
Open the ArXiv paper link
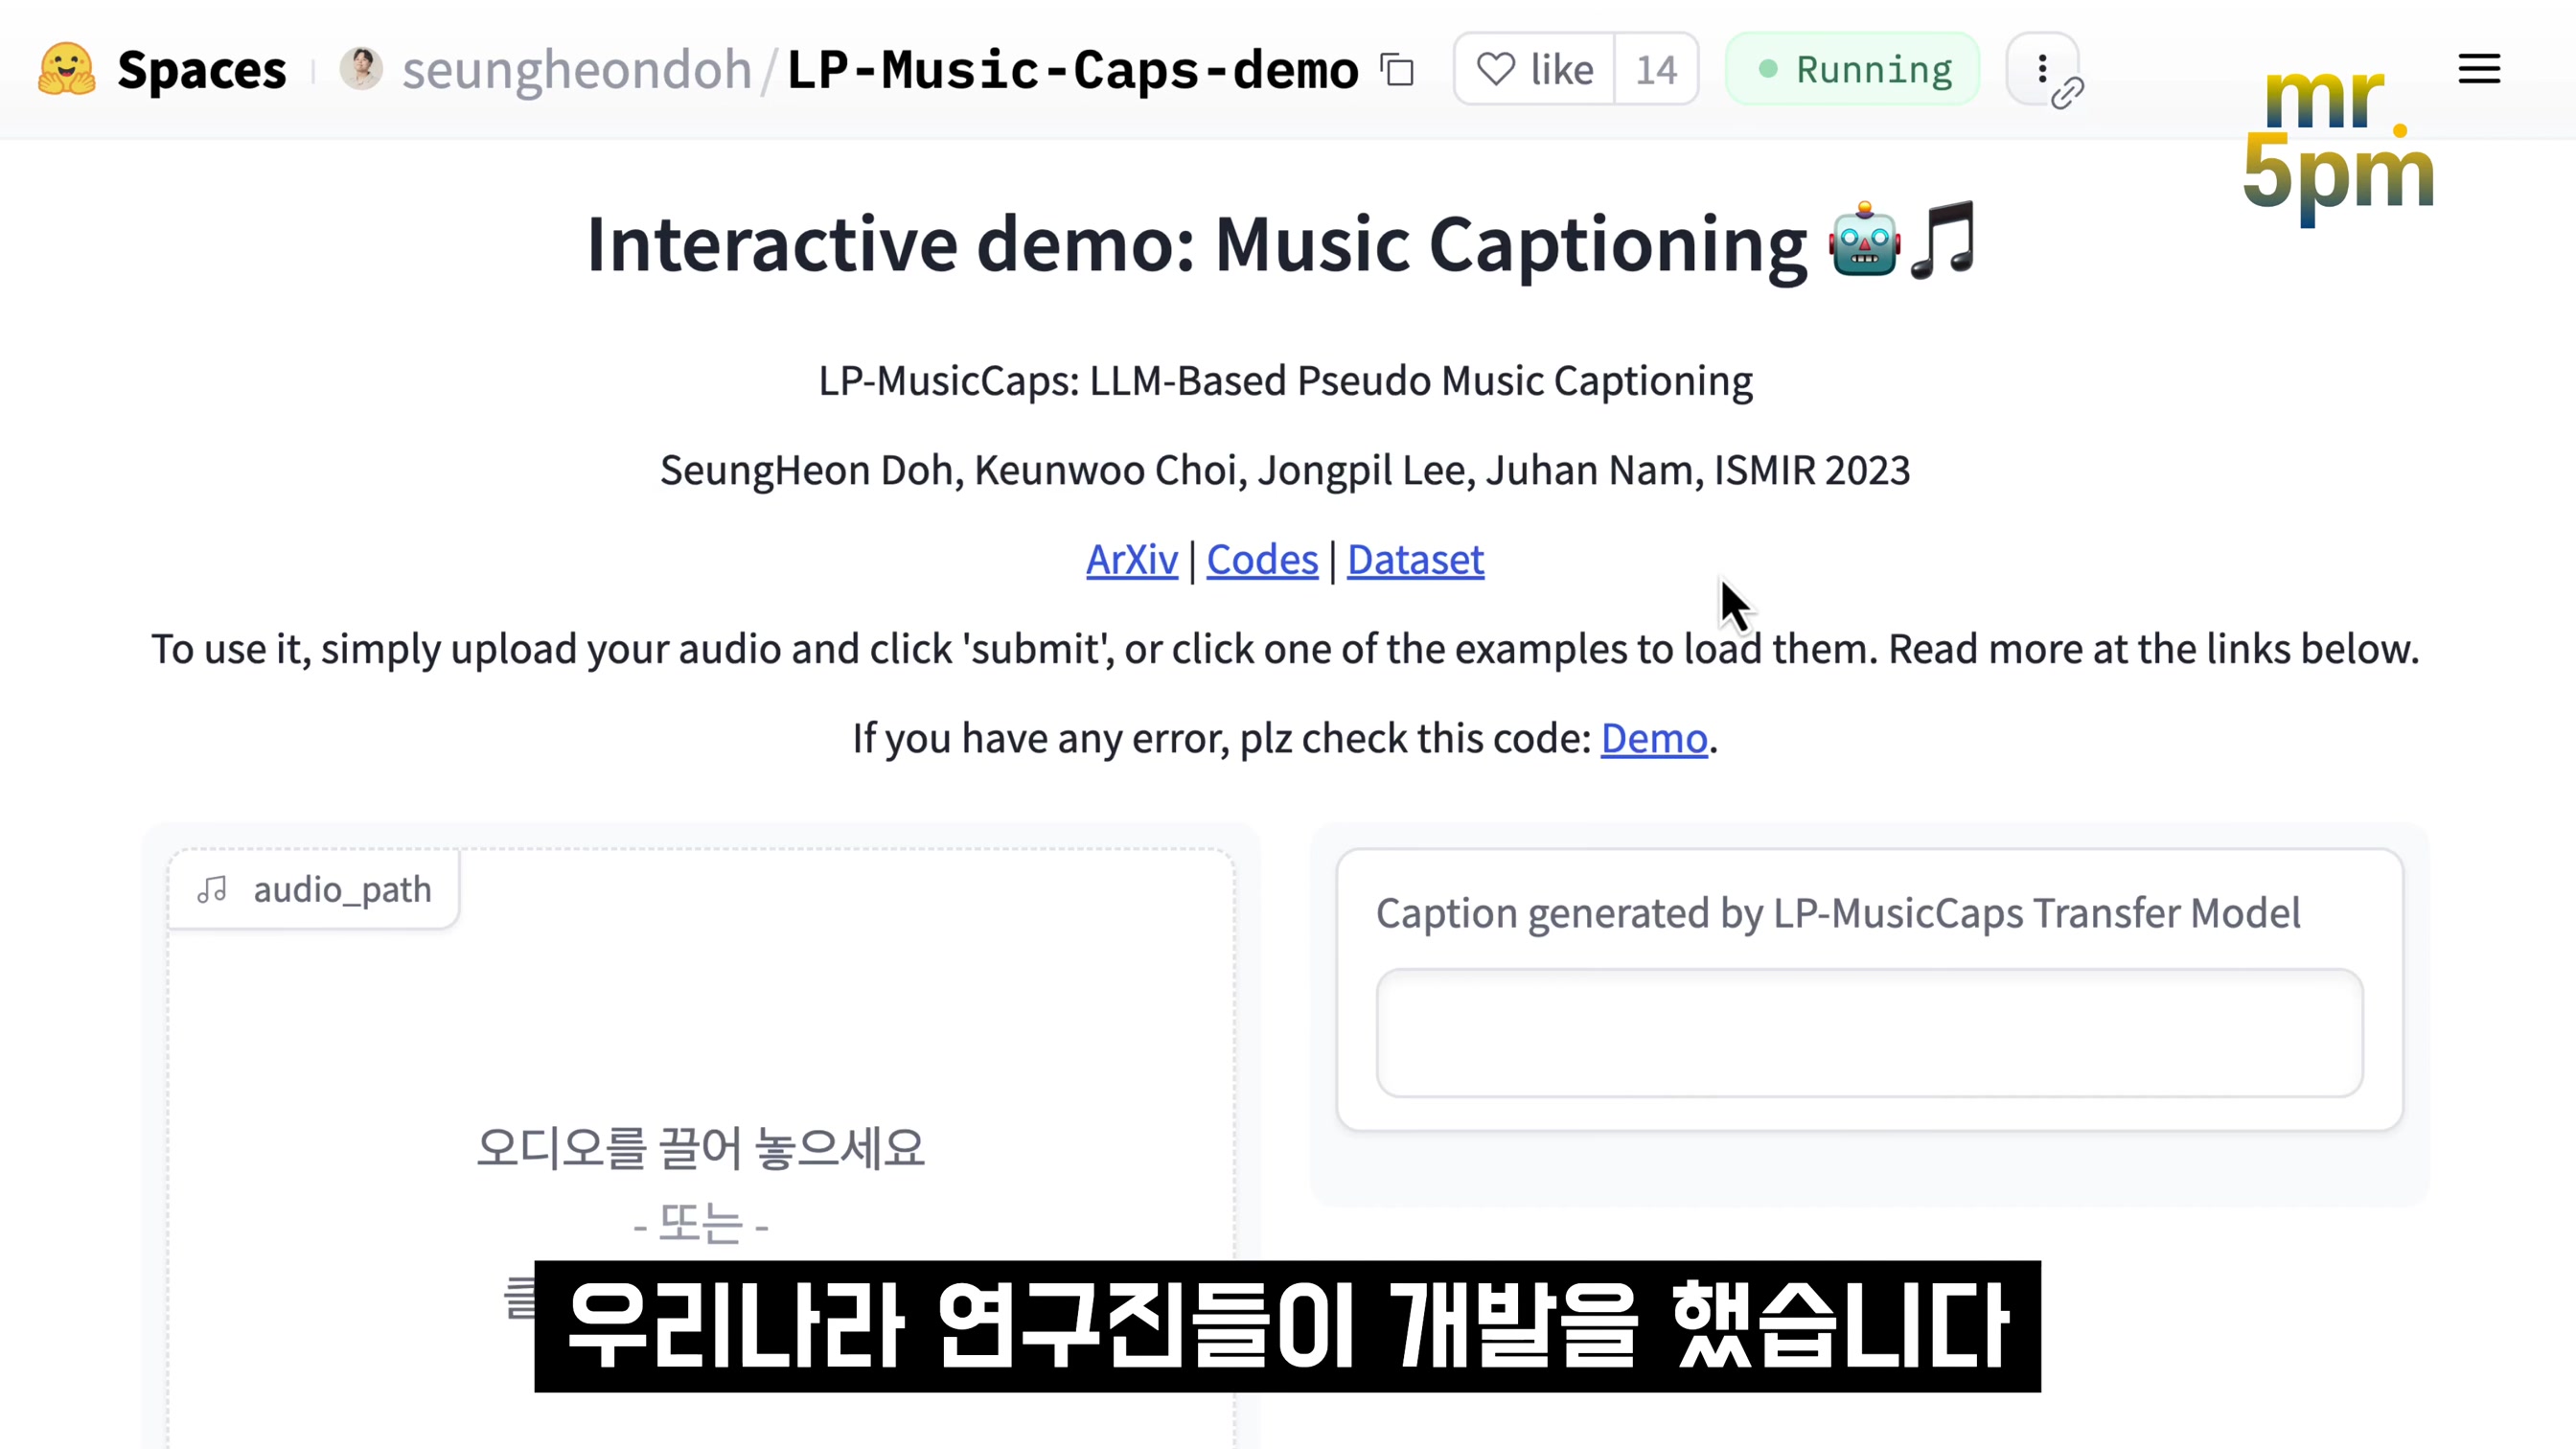pyautogui.click(x=1132, y=560)
